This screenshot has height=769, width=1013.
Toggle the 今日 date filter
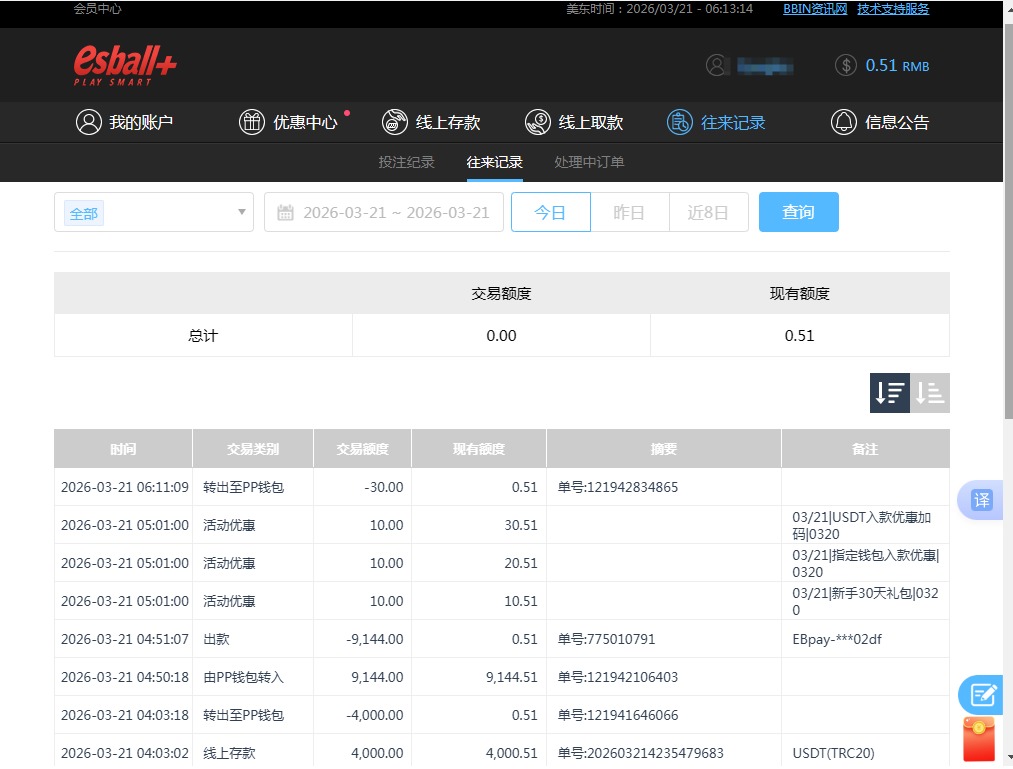[x=550, y=211]
